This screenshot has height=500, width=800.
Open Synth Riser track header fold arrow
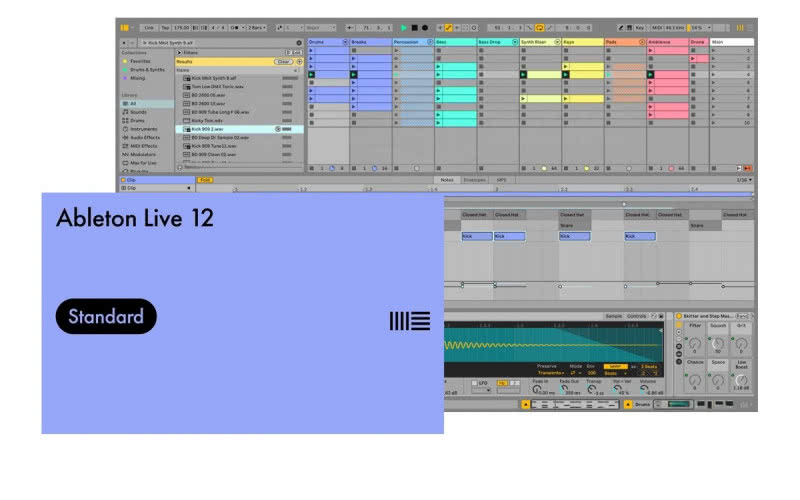[x=557, y=42]
